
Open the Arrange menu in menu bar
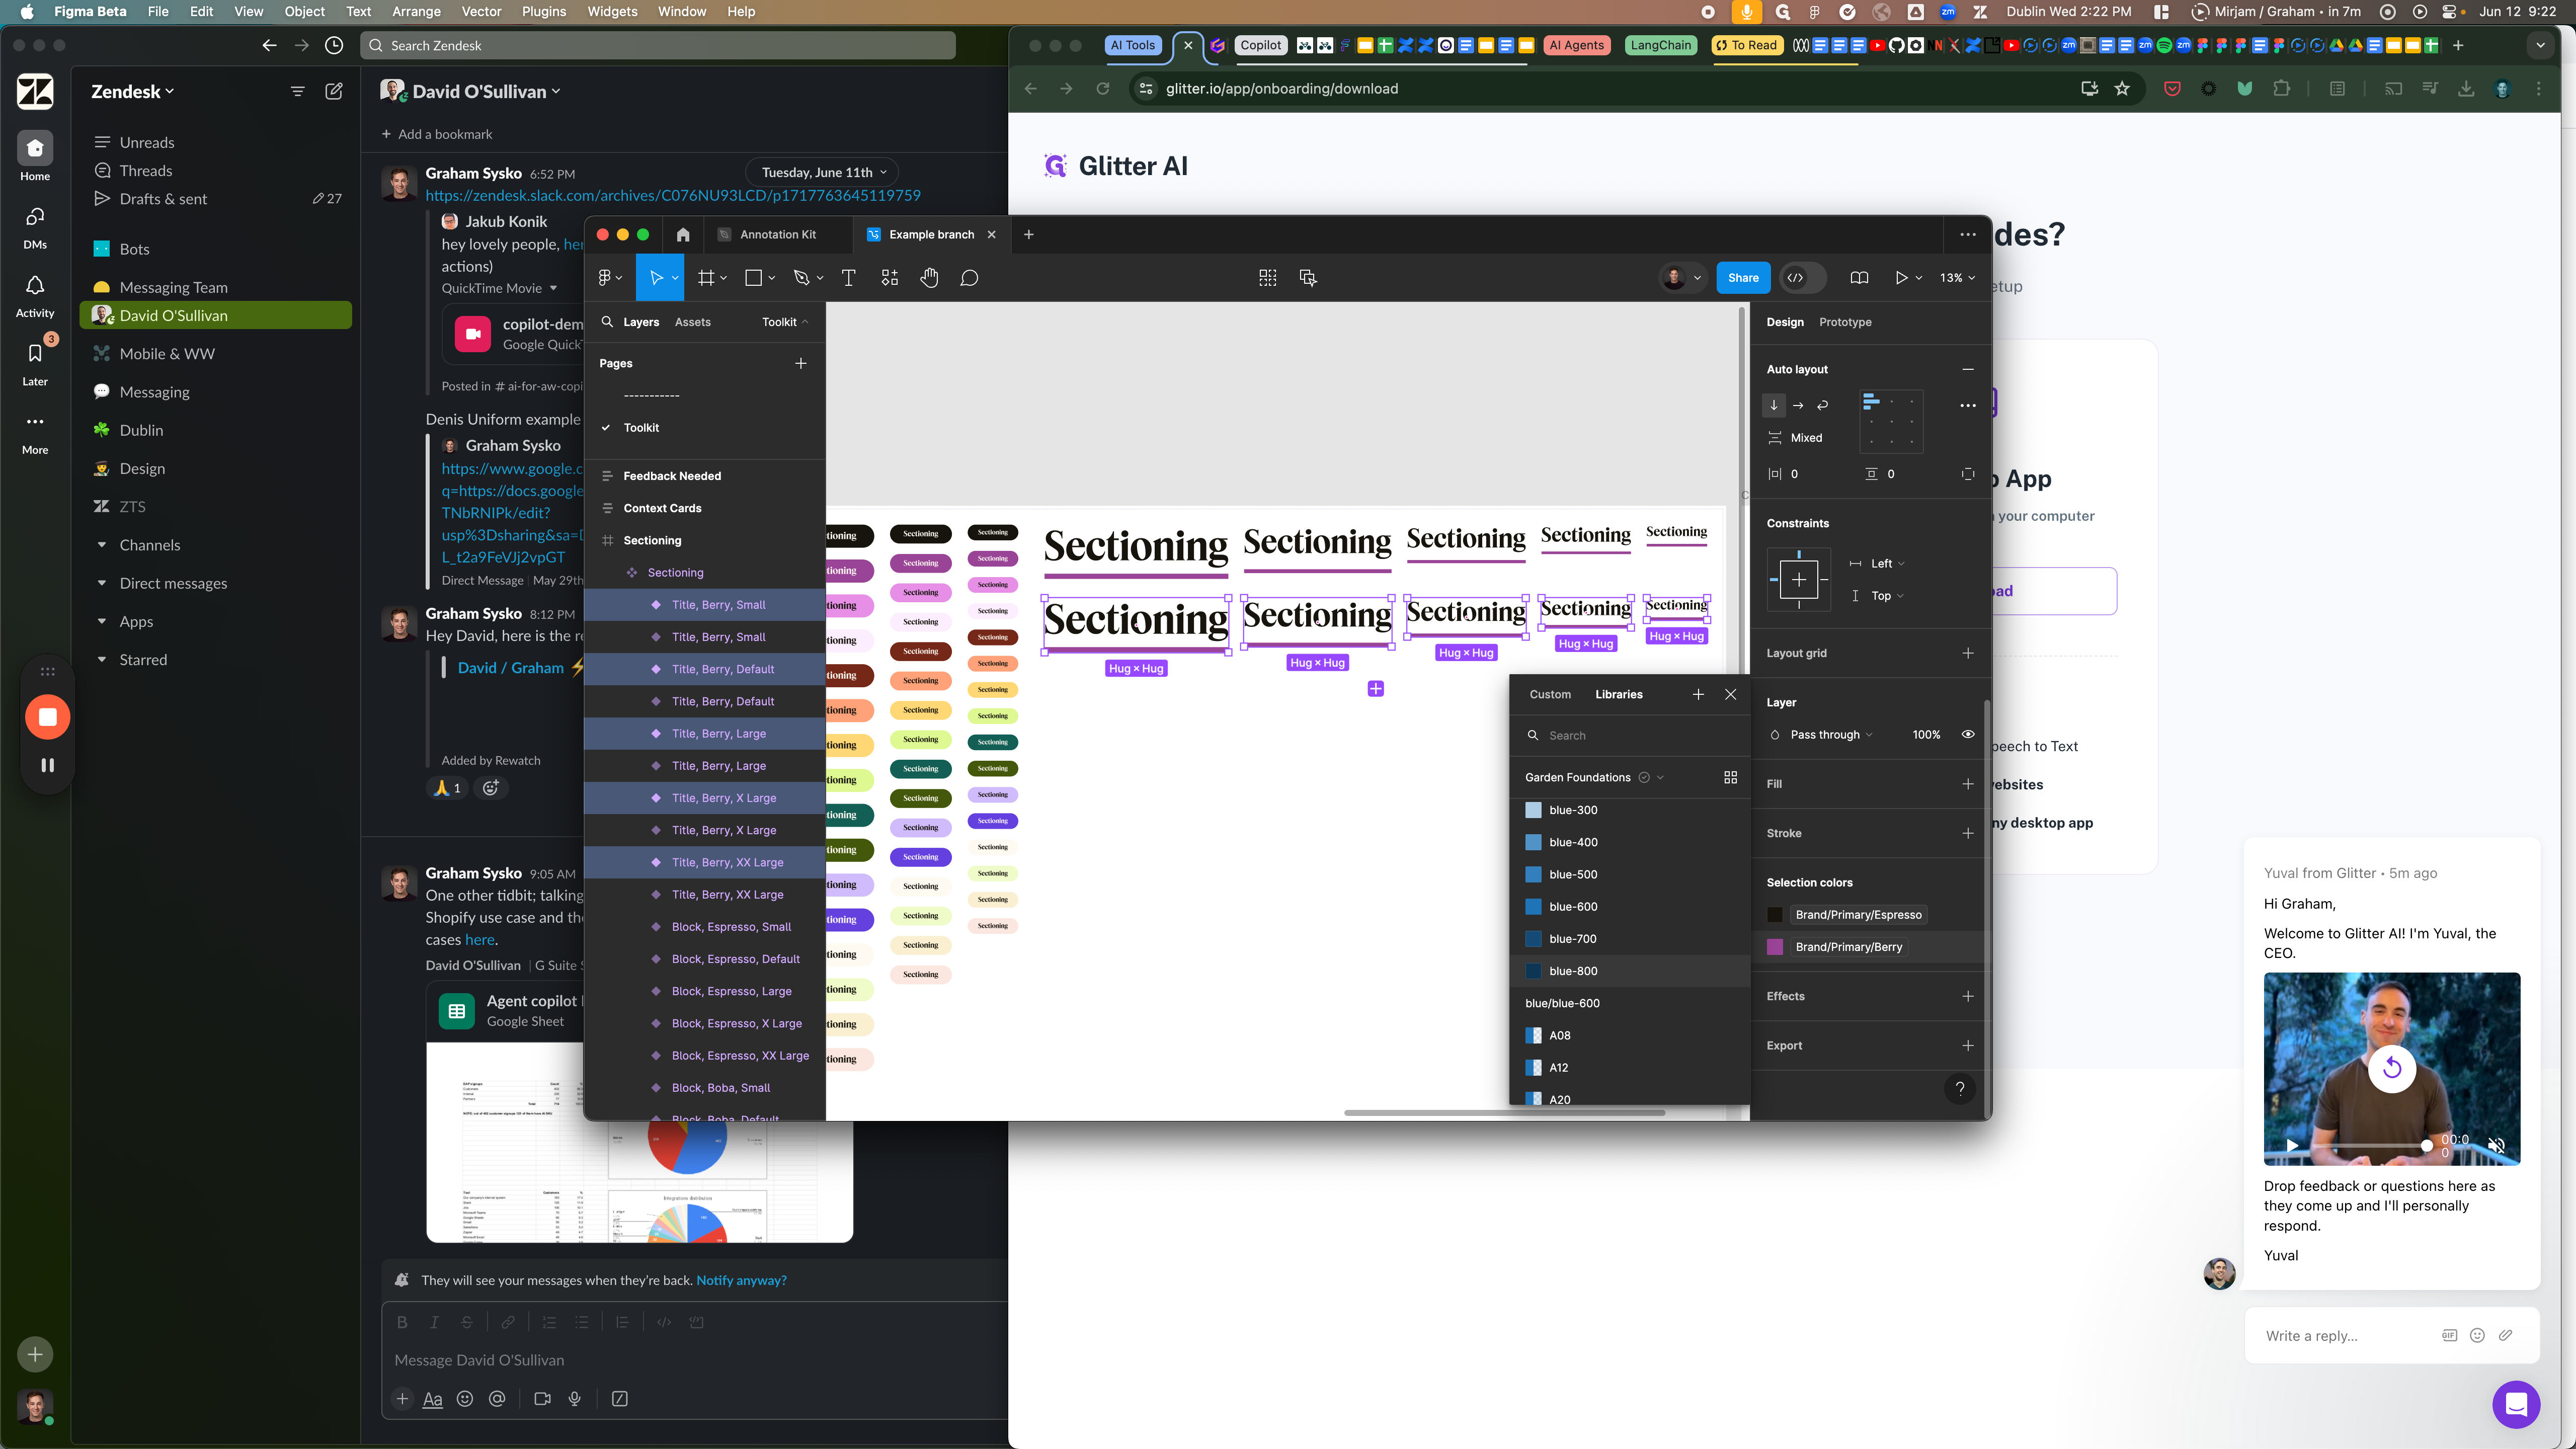416,12
